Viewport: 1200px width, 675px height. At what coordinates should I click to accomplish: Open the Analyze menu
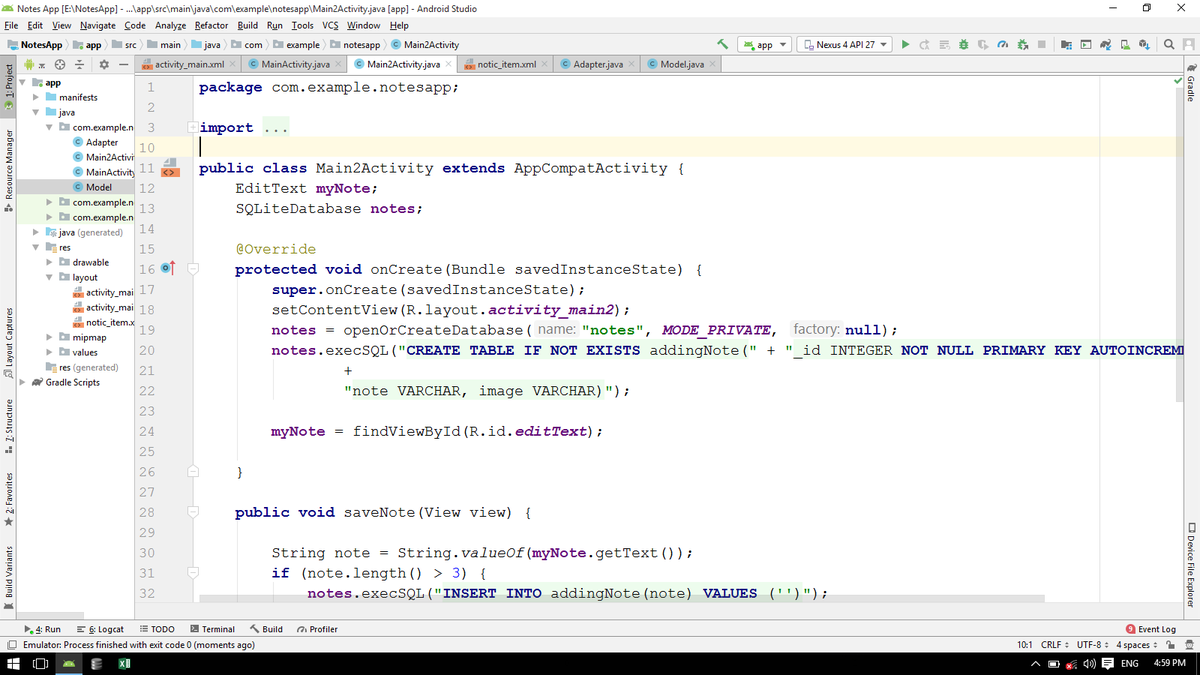click(171, 25)
